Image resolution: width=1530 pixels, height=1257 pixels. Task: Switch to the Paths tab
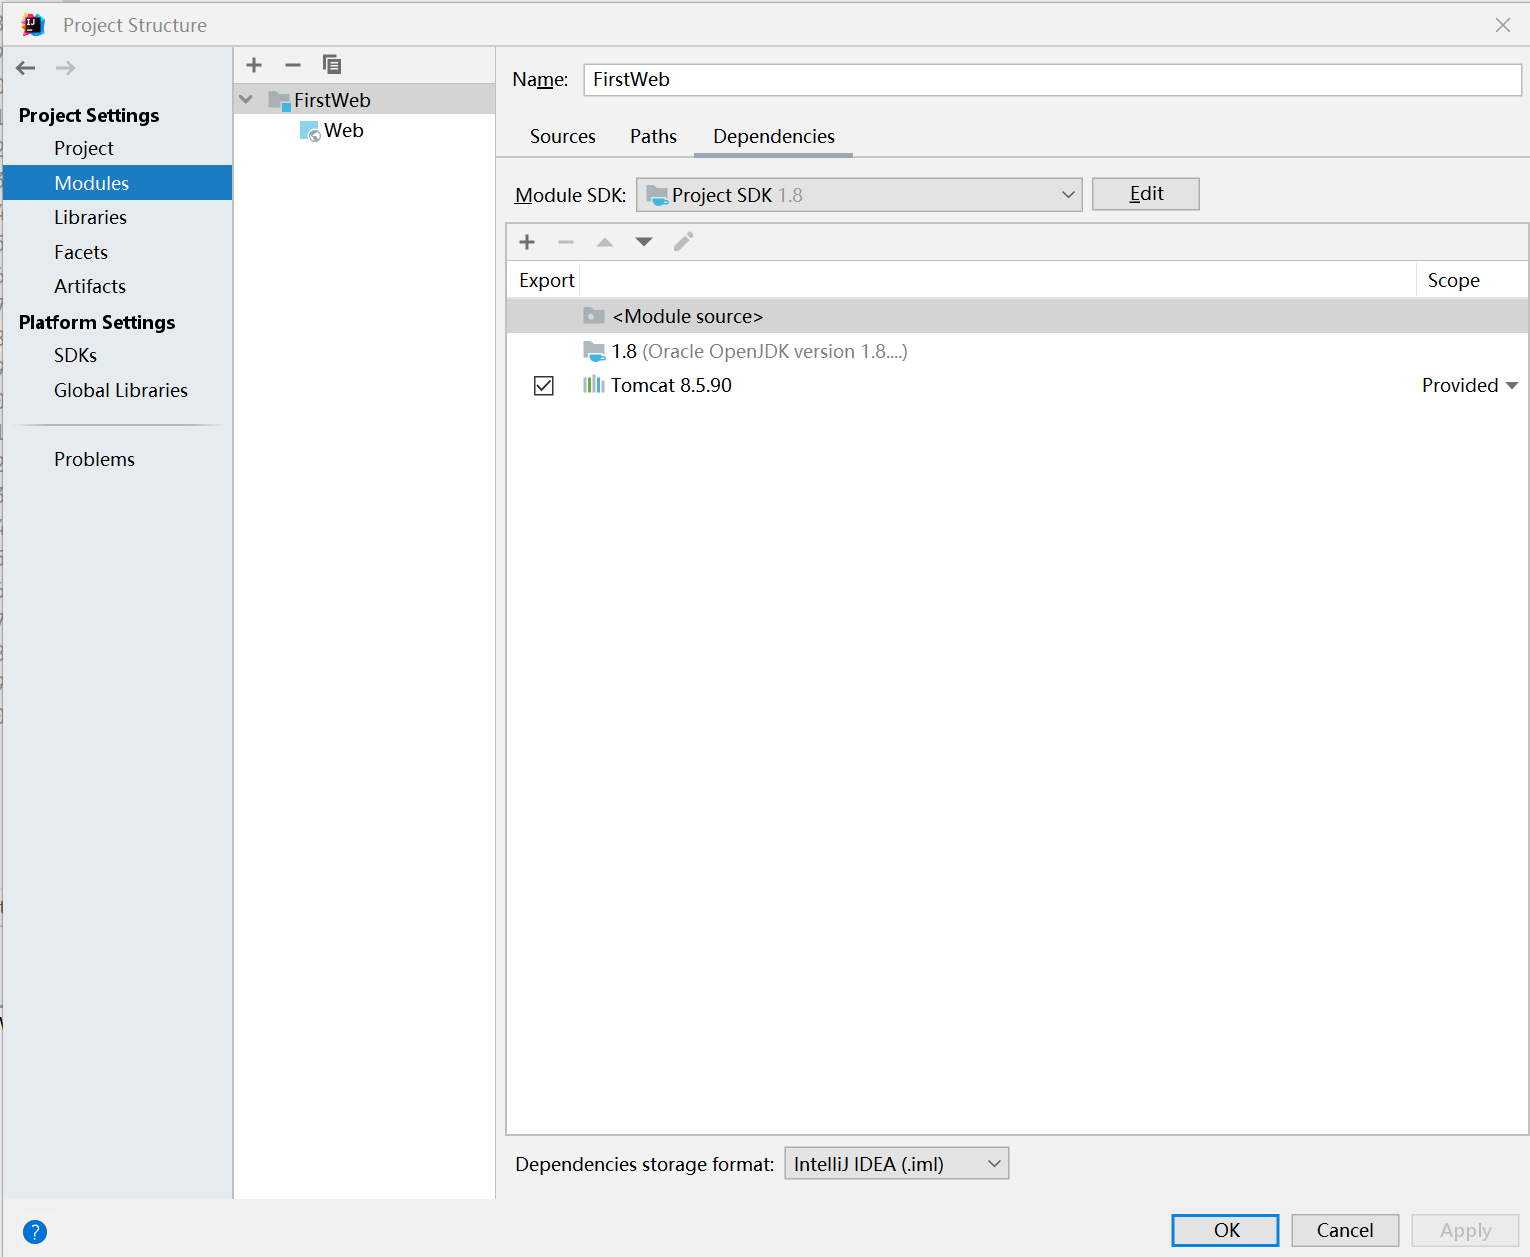tap(653, 136)
